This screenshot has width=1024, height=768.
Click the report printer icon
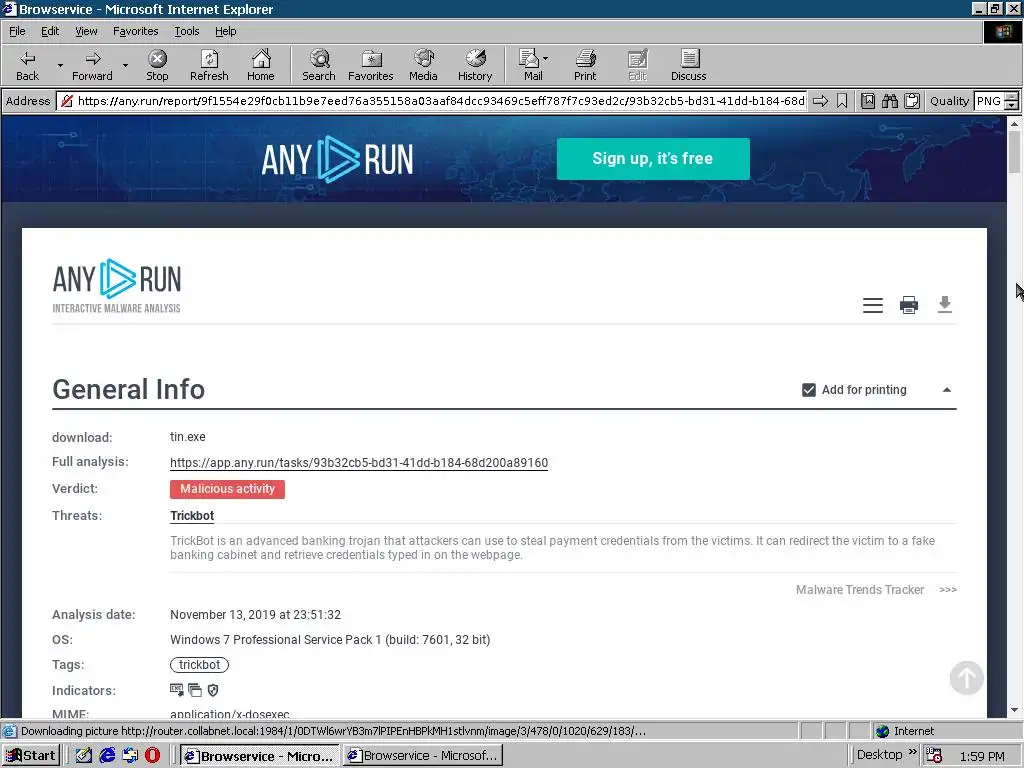pos(908,305)
